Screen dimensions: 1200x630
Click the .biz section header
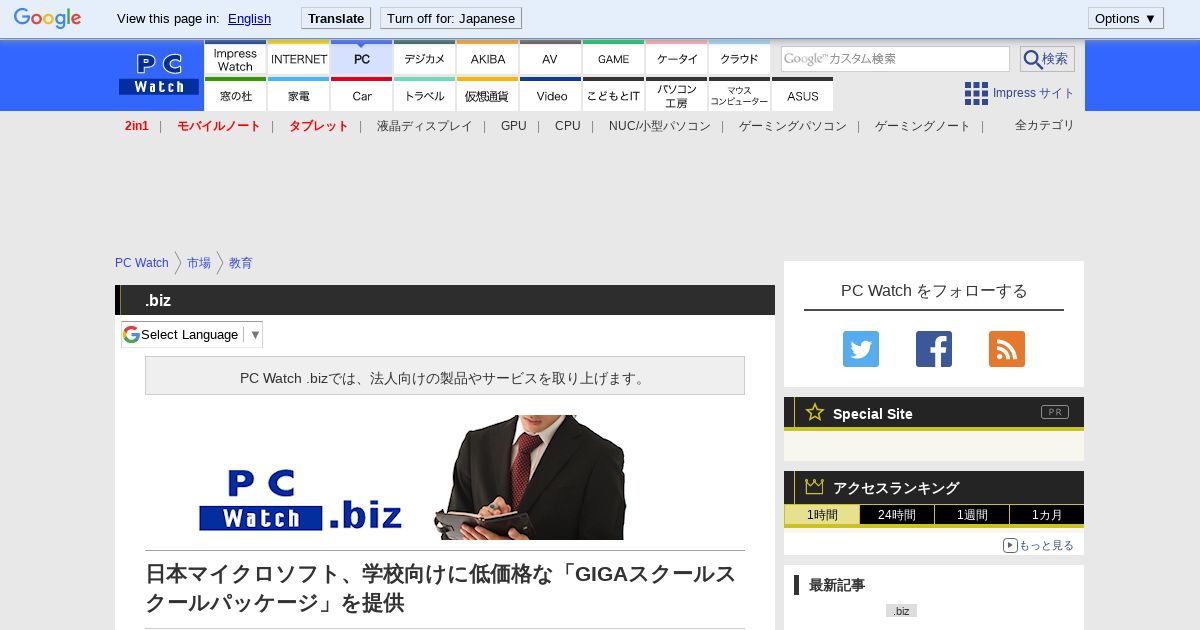click(445, 300)
